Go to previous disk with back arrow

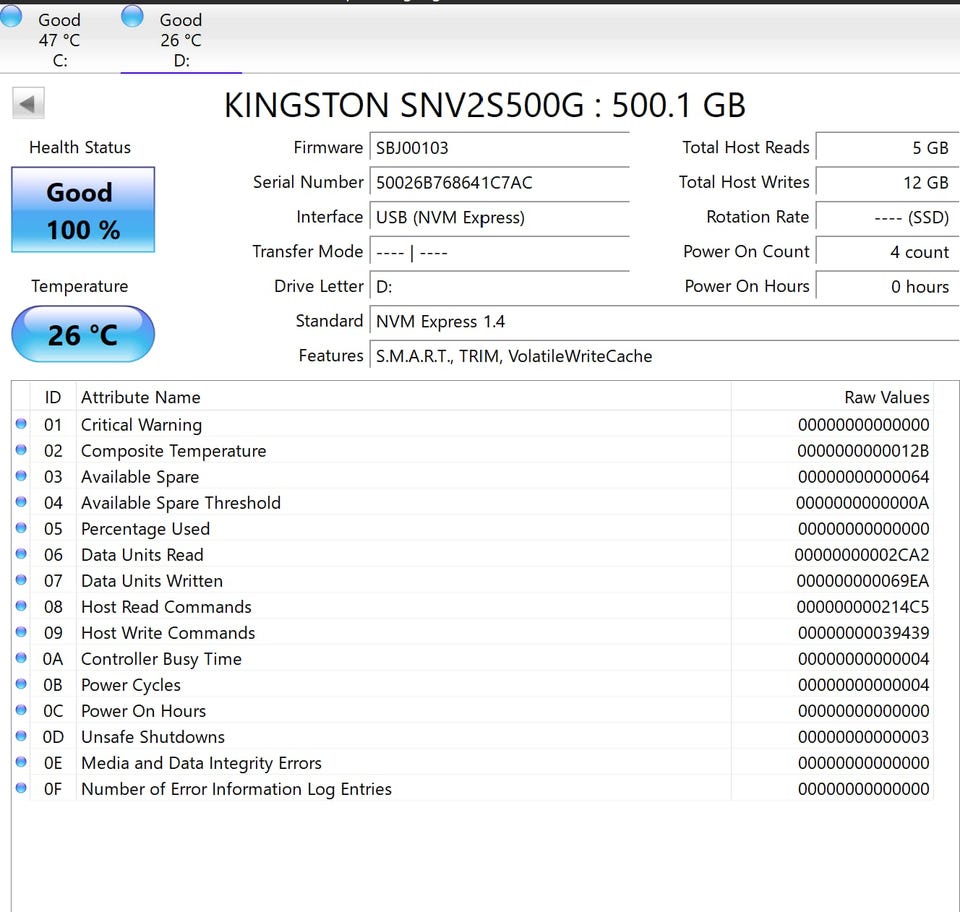coord(28,104)
